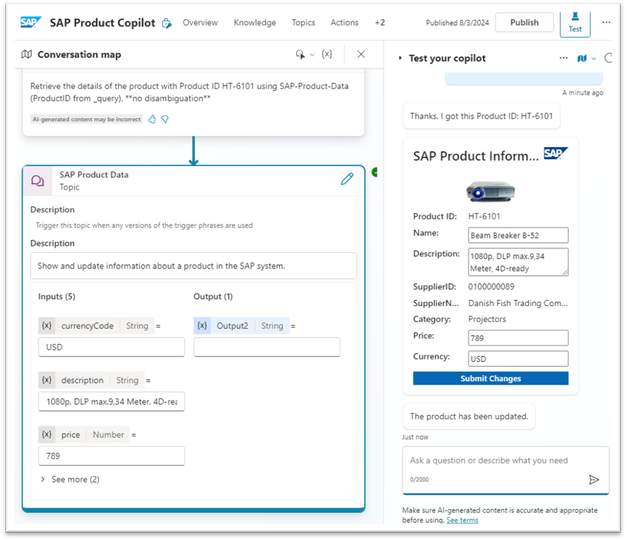Viewport: 627px width, 540px height.
Task: Click SupplierID value 0100000089
Action: coord(491,287)
